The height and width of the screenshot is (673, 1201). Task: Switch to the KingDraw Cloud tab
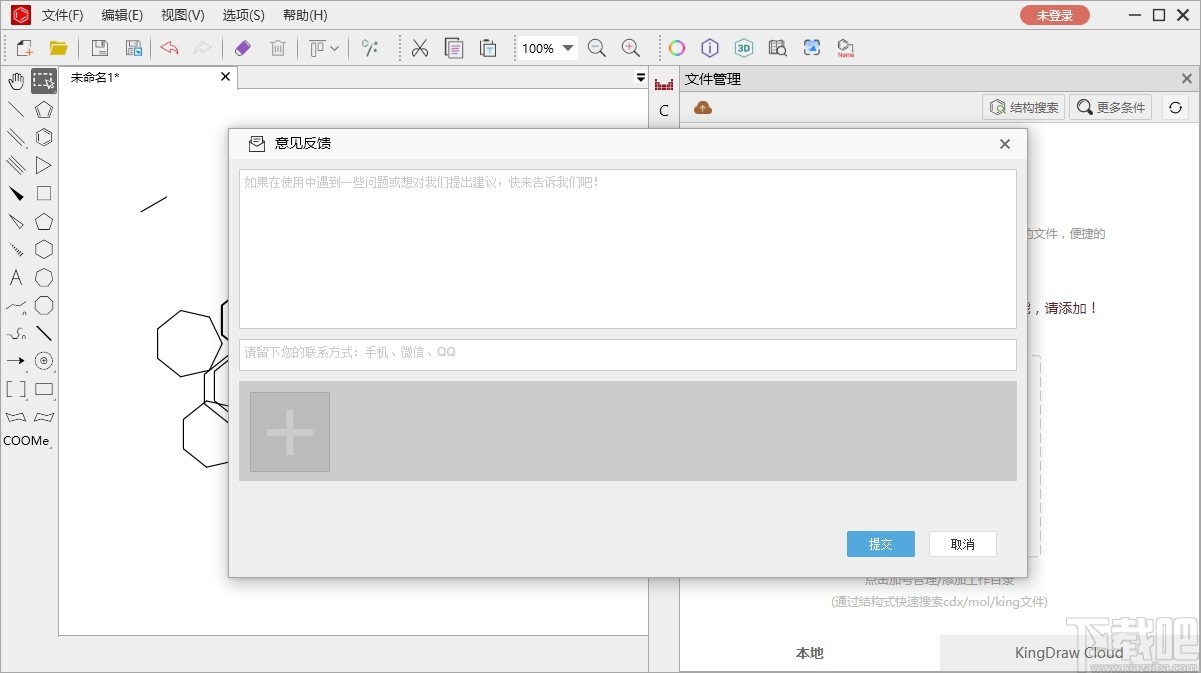point(1069,652)
